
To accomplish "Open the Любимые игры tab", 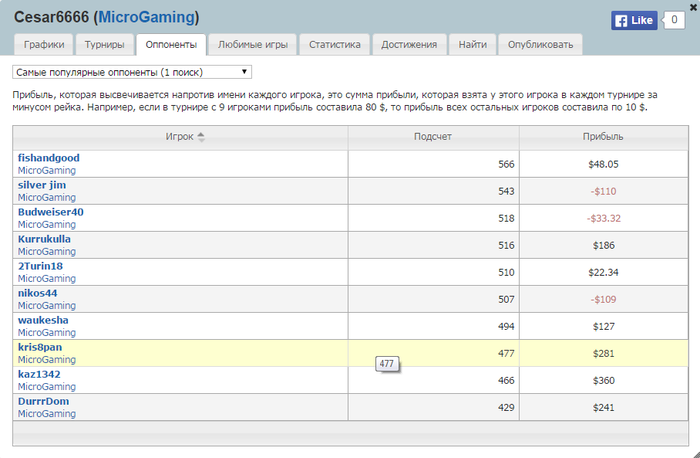I will pyautogui.click(x=253, y=45).
